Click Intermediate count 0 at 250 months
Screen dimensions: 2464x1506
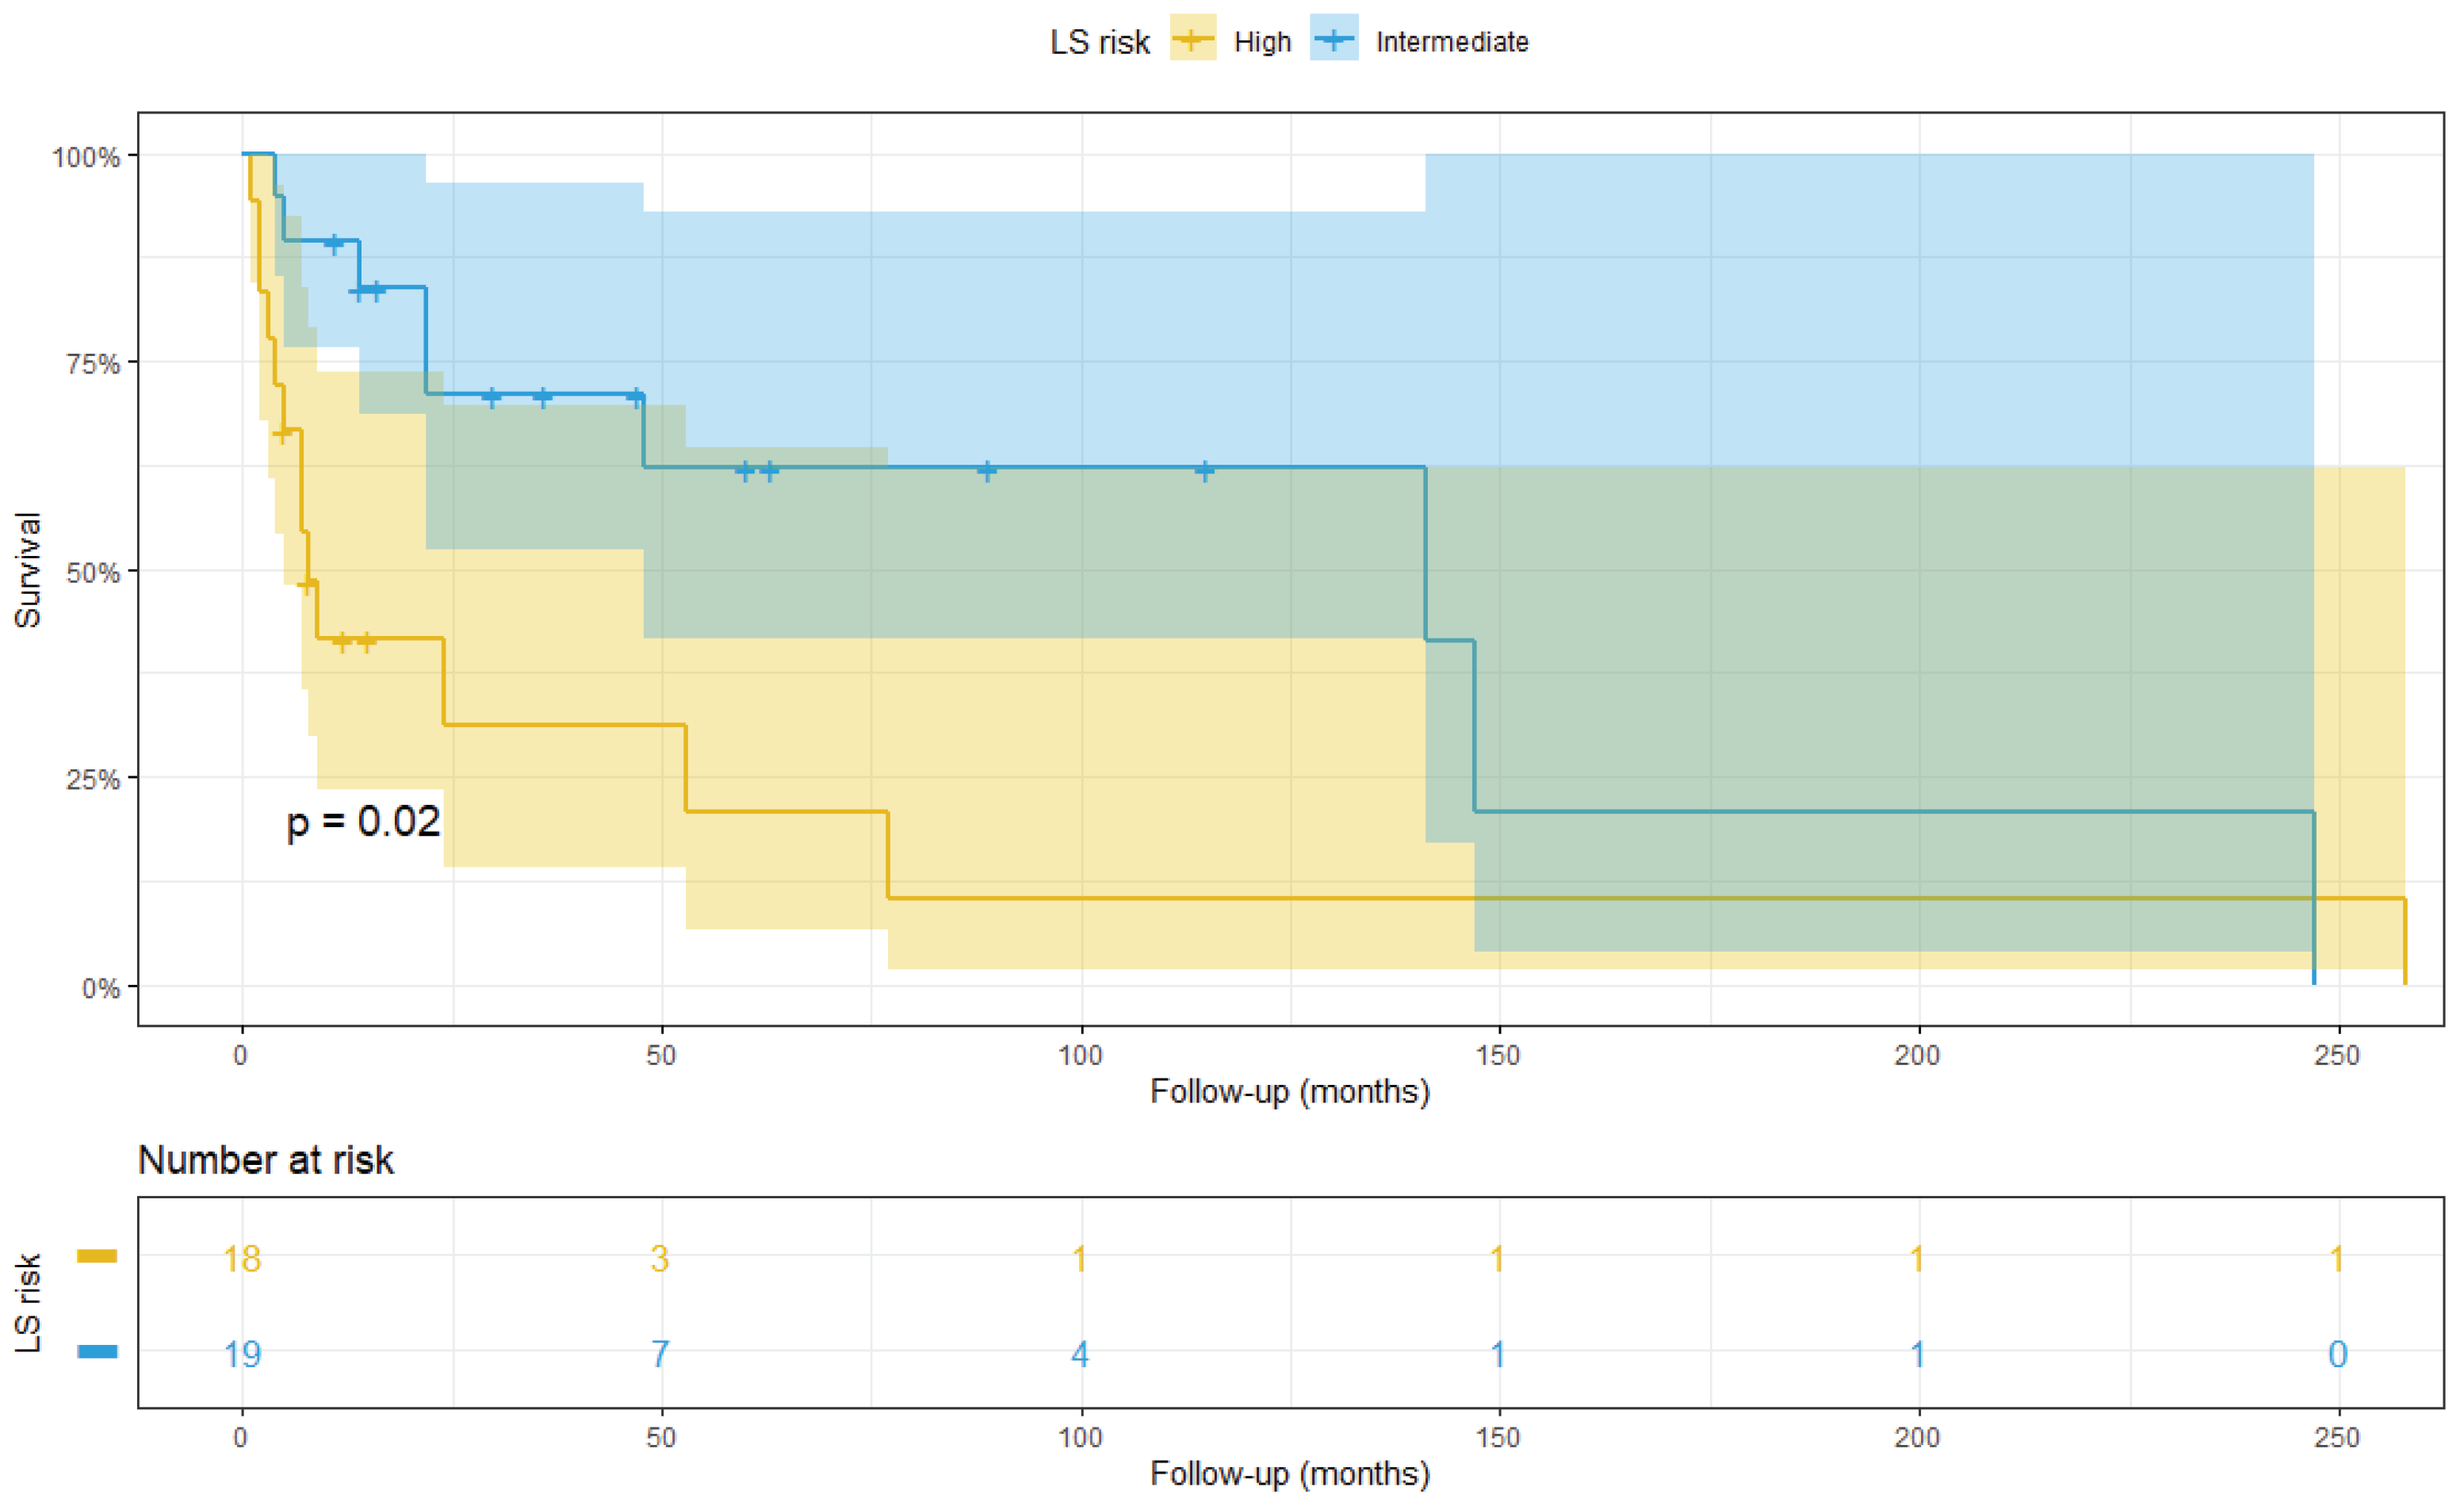pos(2337,1354)
